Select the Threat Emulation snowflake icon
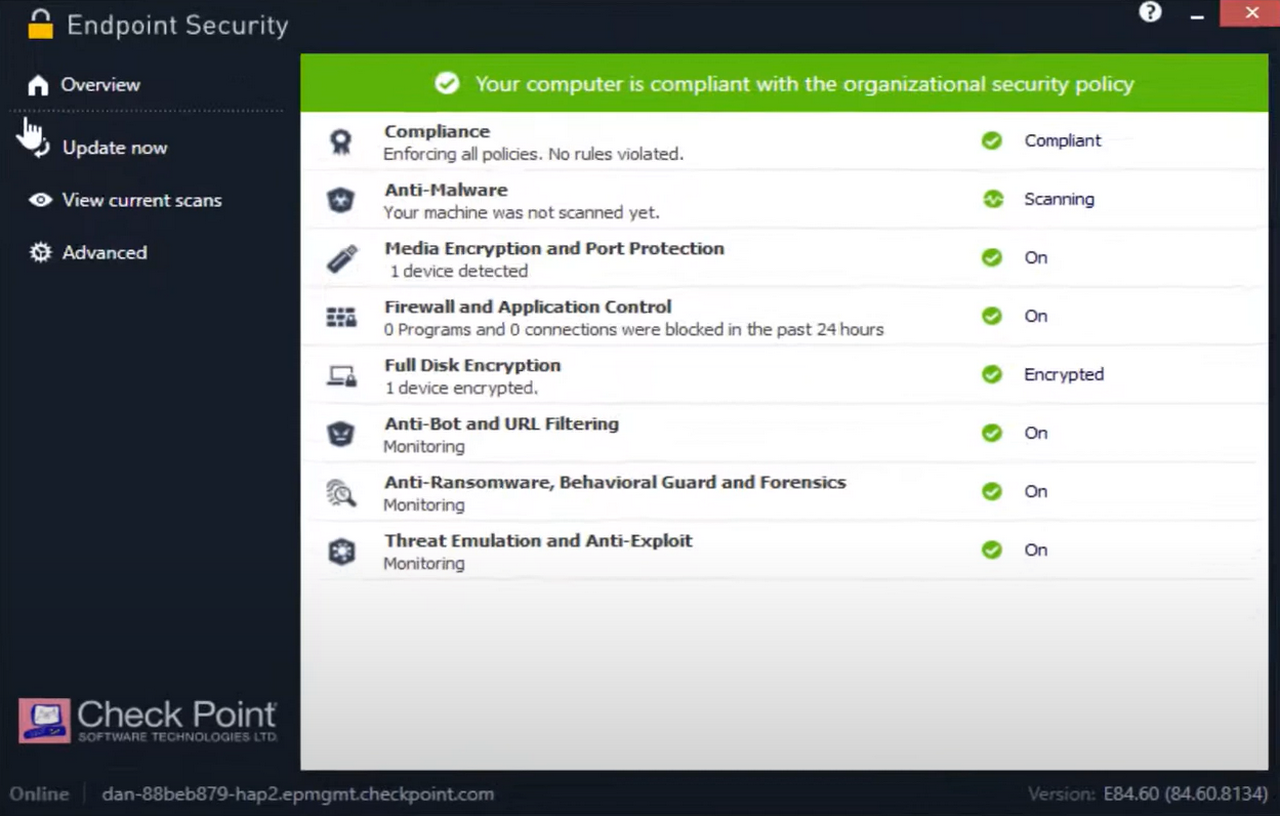 (x=341, y=551)
